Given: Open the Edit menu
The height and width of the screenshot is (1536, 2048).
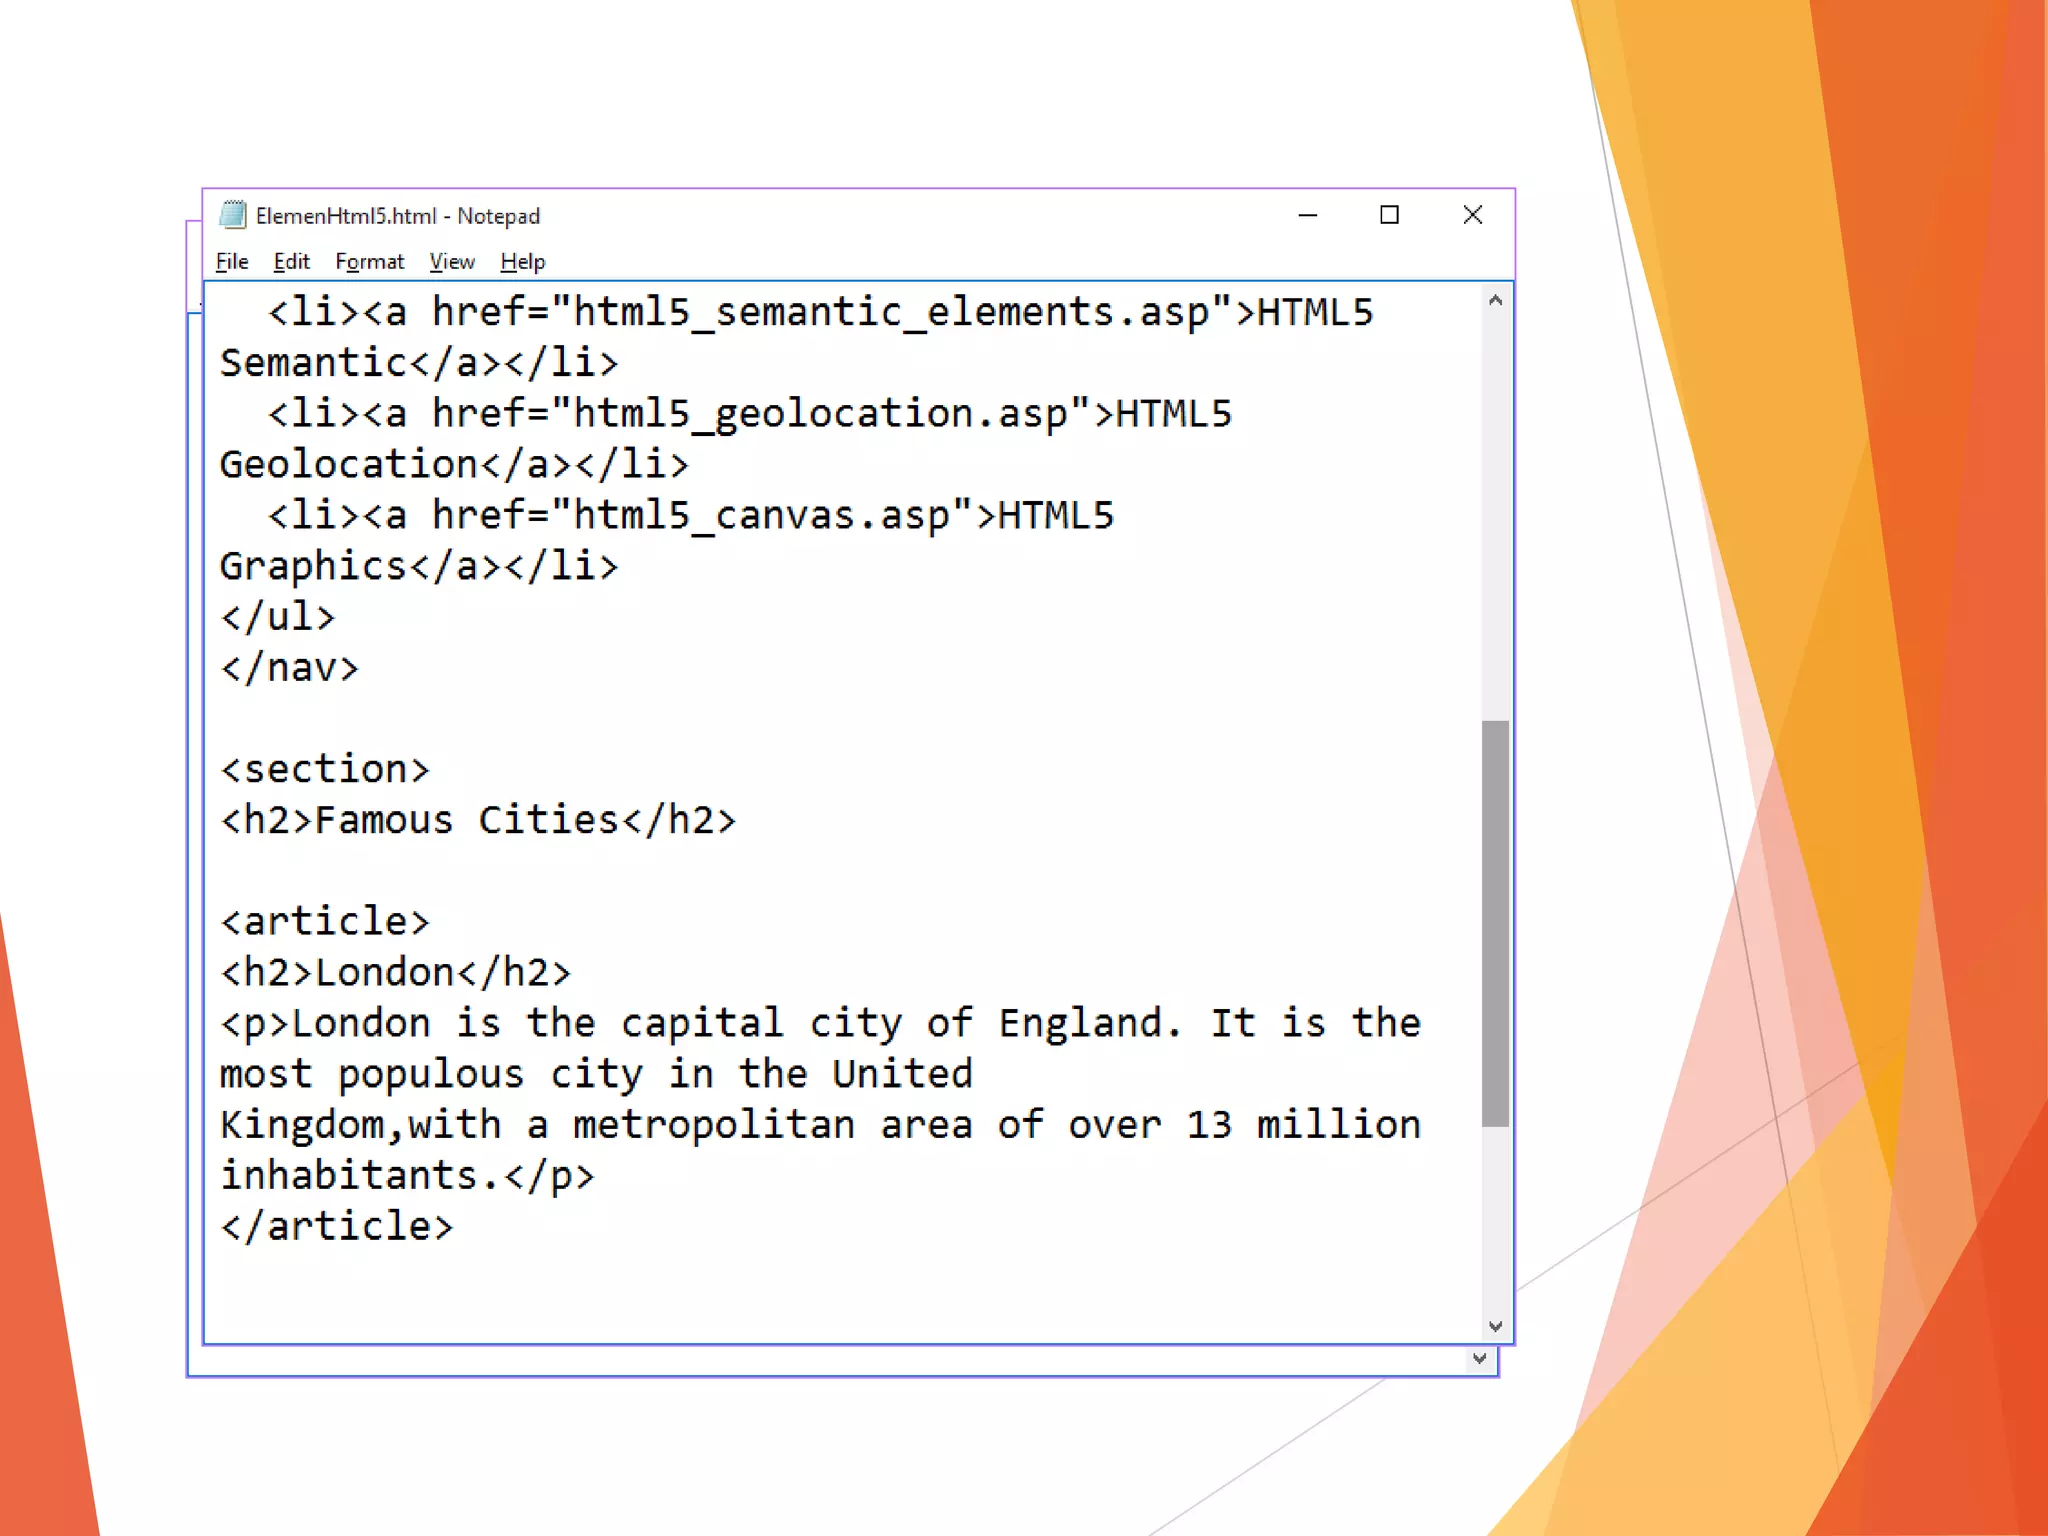Looking at the screenshot, I should [291, 262].
